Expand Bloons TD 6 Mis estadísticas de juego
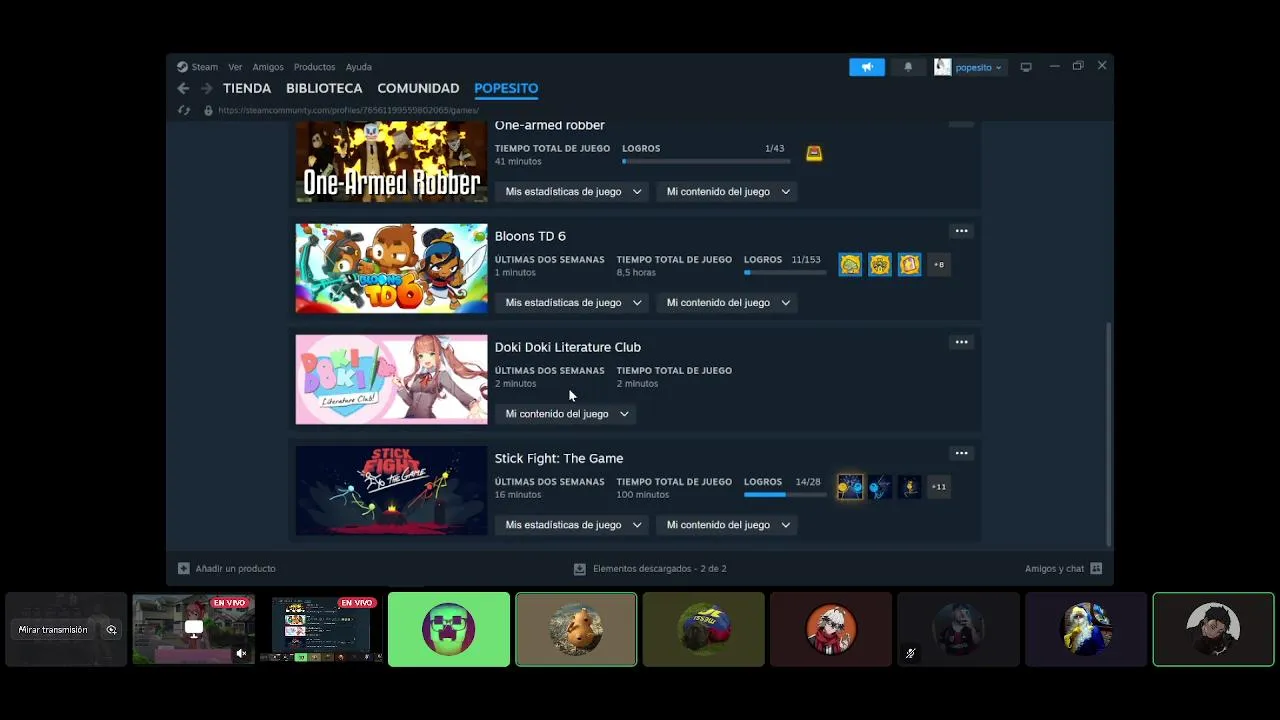 (x=573, y=302)
